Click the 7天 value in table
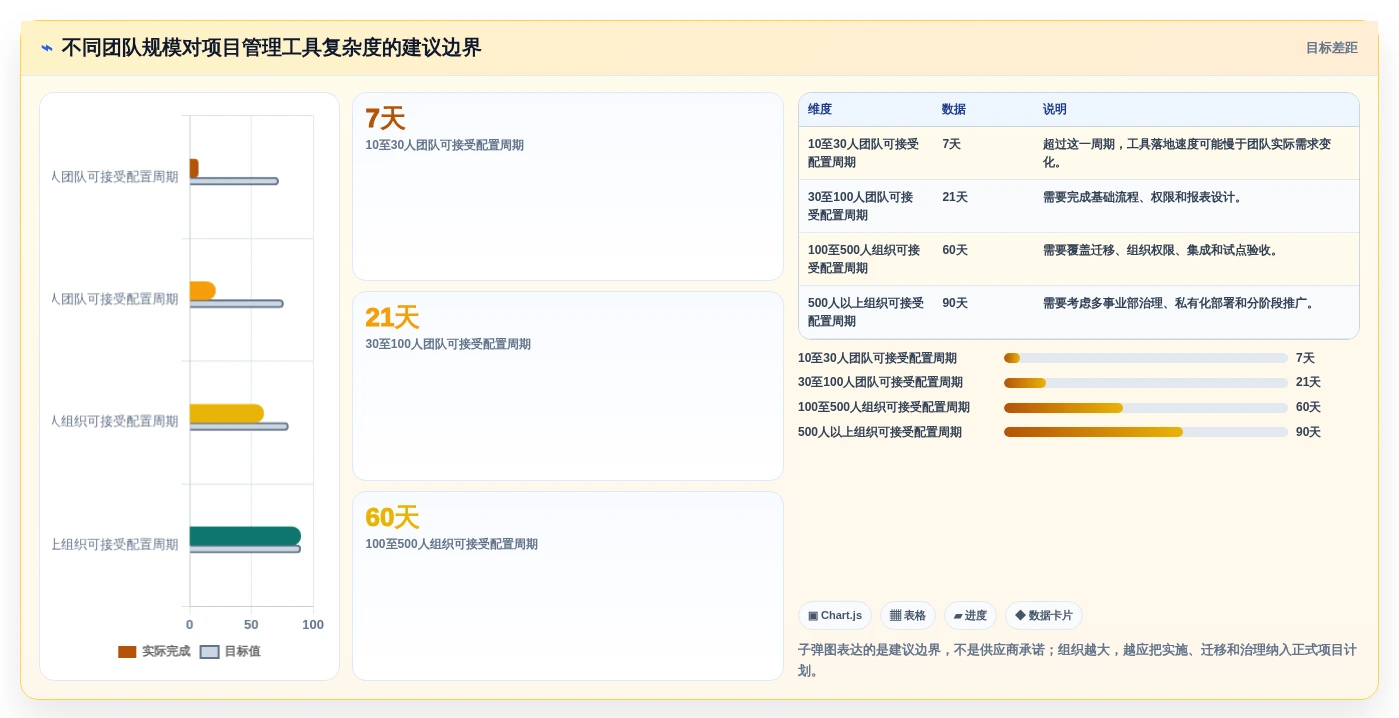1399x718 pixels. pyautogui.click(x=952, y=144)
